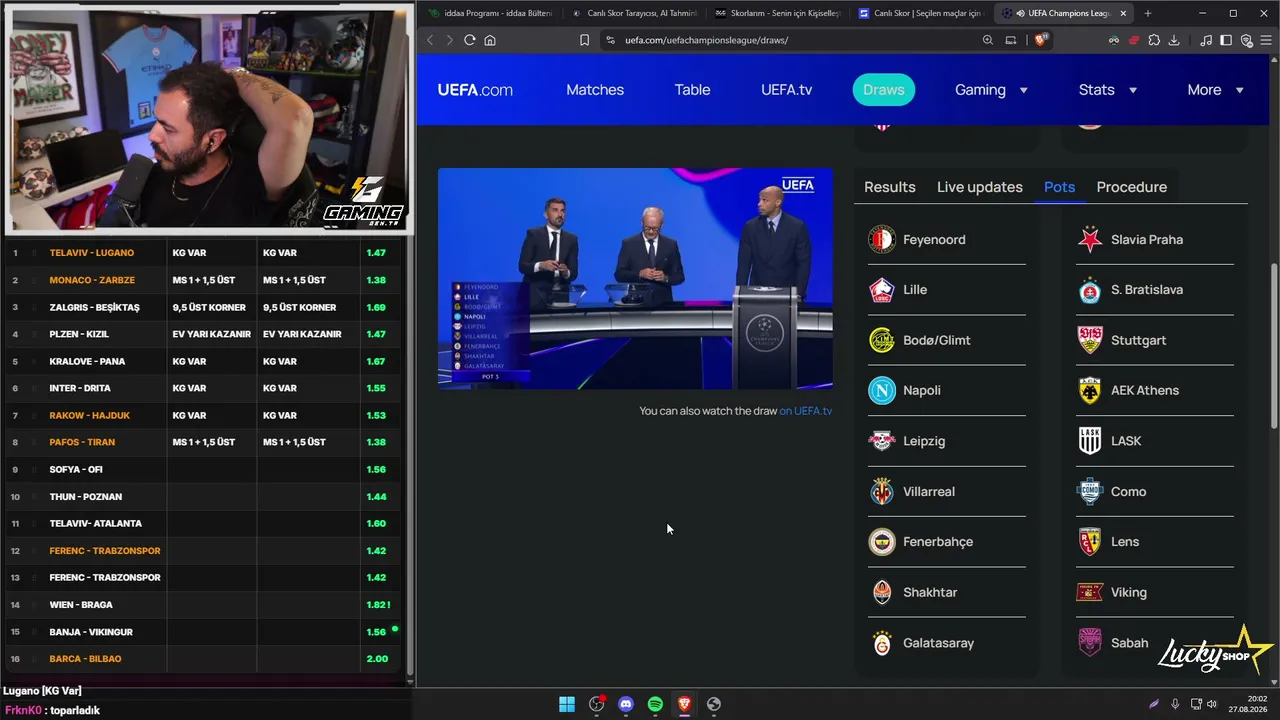Screen dimensions: 1280x720
Task: Click the BARCA - BILBAO match row
Action: point(203,659)
